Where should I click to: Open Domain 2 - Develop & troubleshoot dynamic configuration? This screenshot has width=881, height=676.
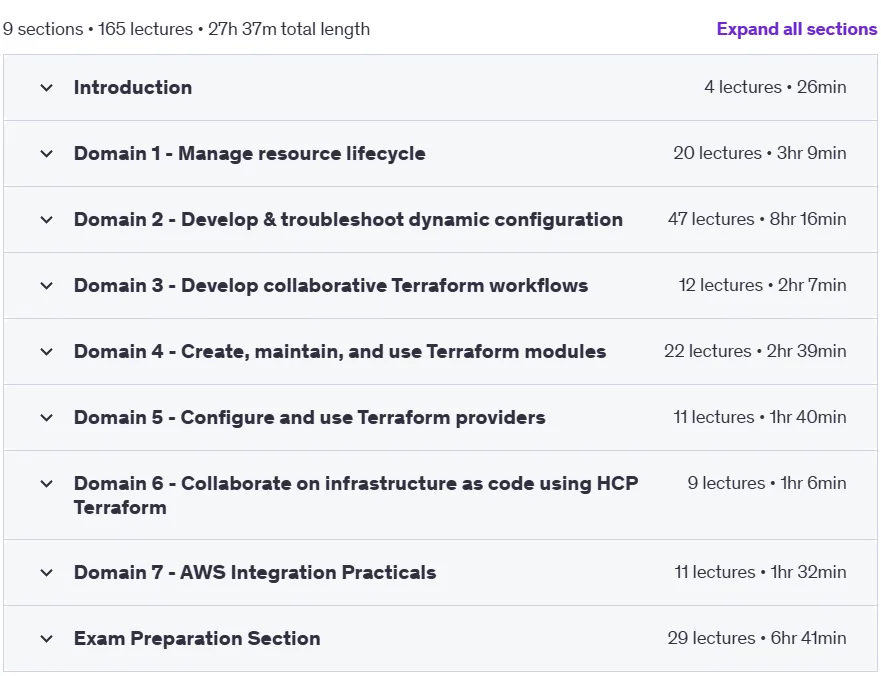[x=348, y=219]
